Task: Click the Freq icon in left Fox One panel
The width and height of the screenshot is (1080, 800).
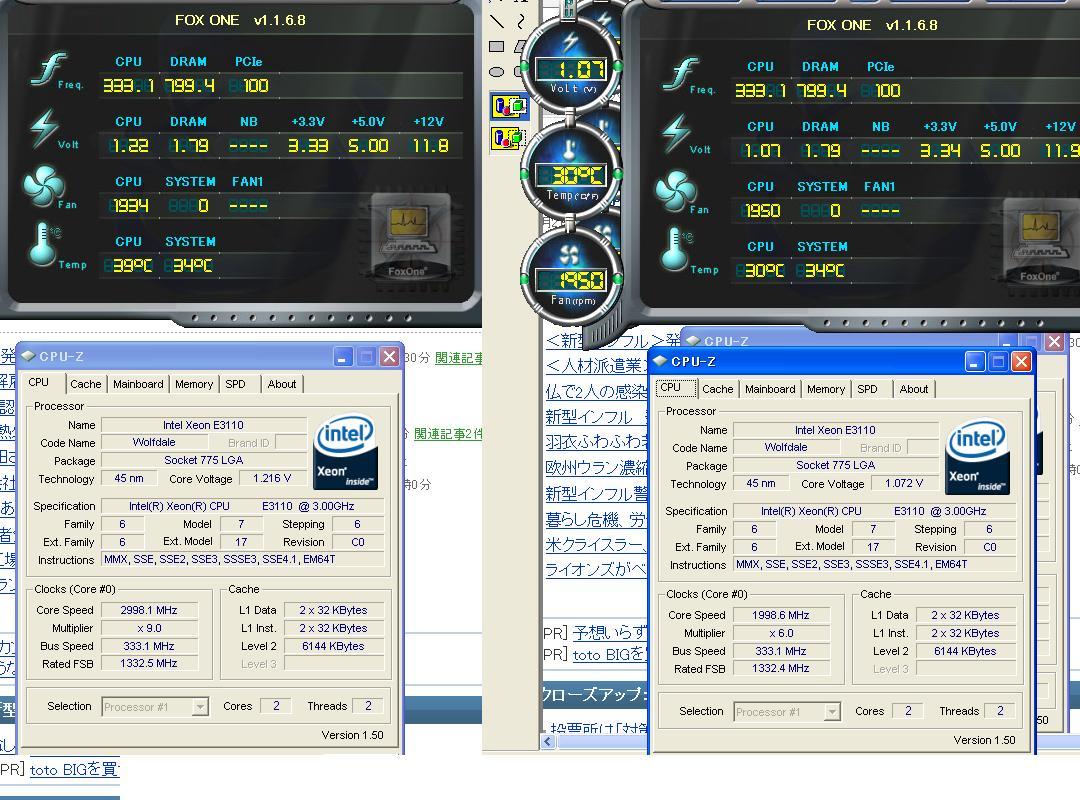Action: click(x=50, y=69)
